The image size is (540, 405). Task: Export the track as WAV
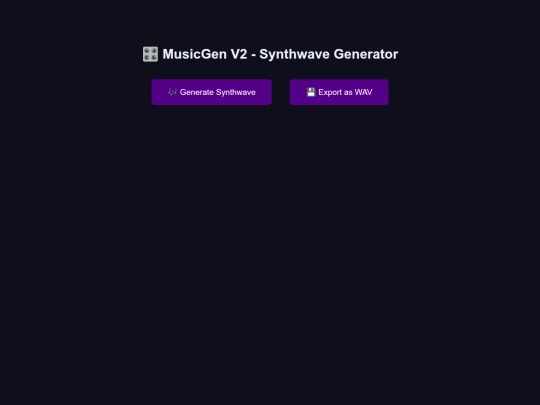point(339,92)
